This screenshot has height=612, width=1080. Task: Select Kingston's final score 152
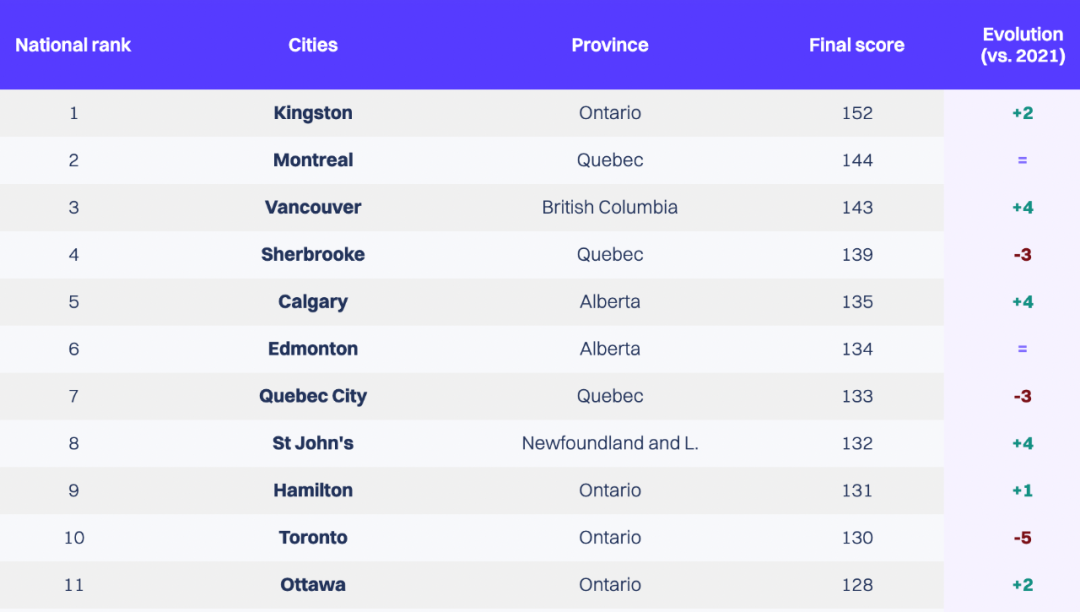pyautogui.click(x=857, y=113)
